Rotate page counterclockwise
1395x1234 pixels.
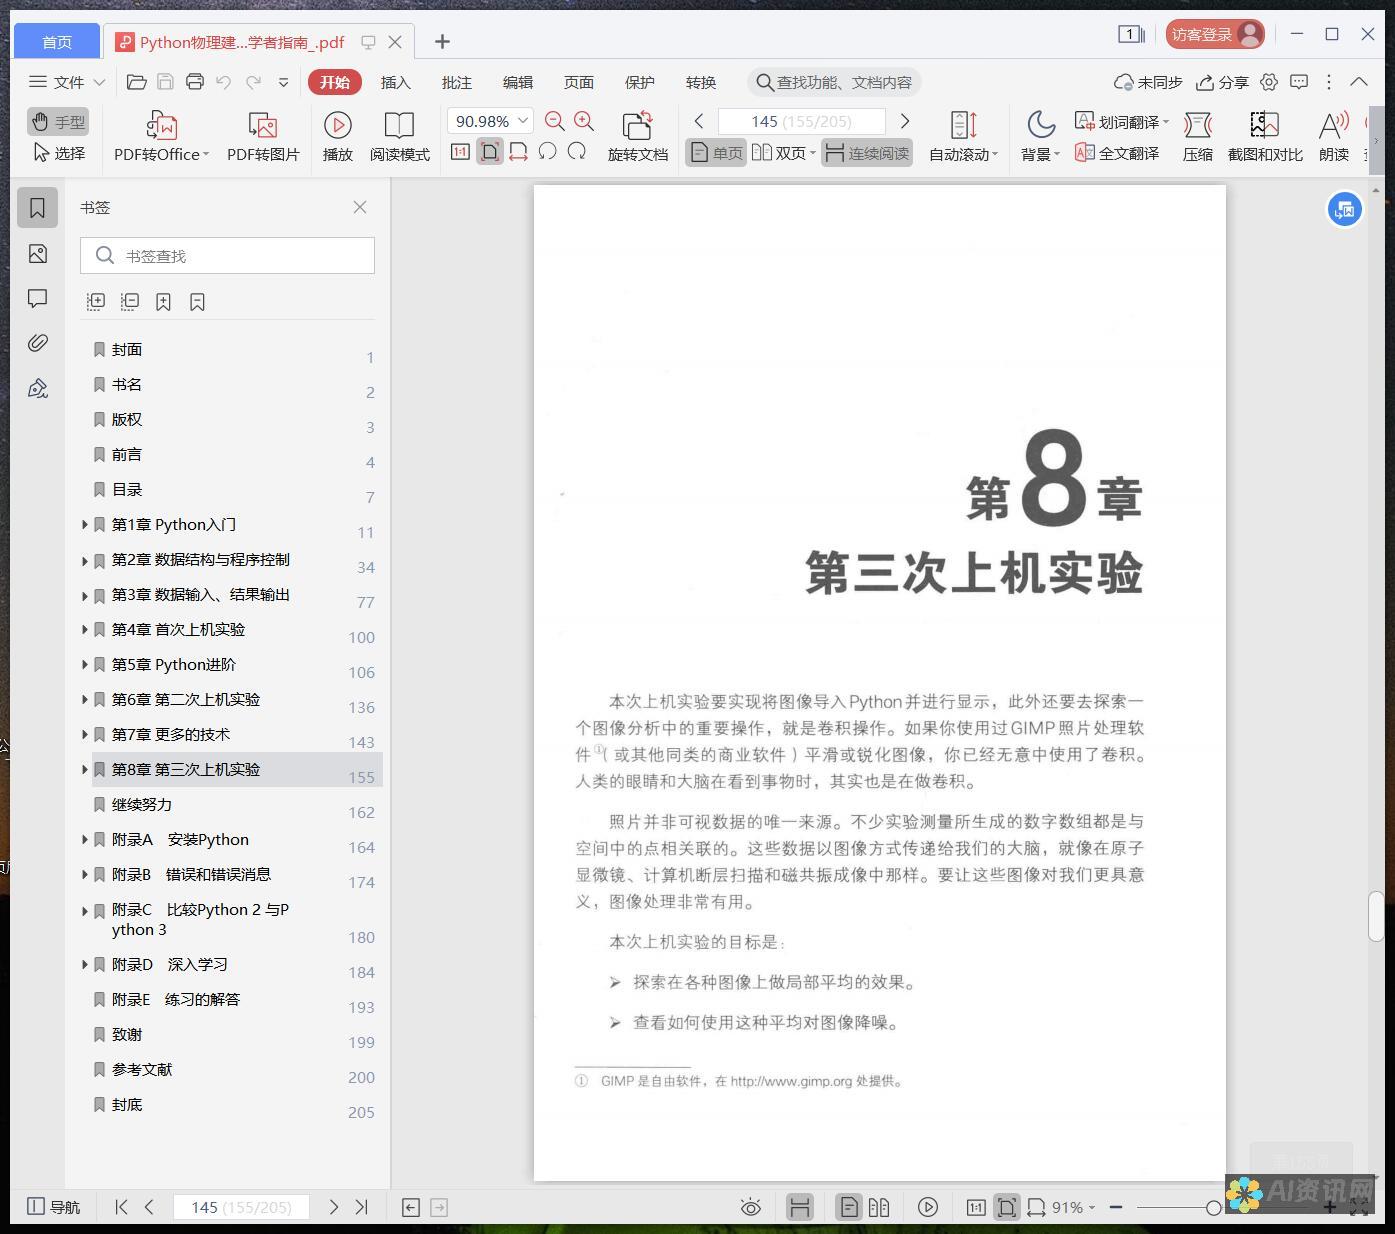click(x=547, y=152)
